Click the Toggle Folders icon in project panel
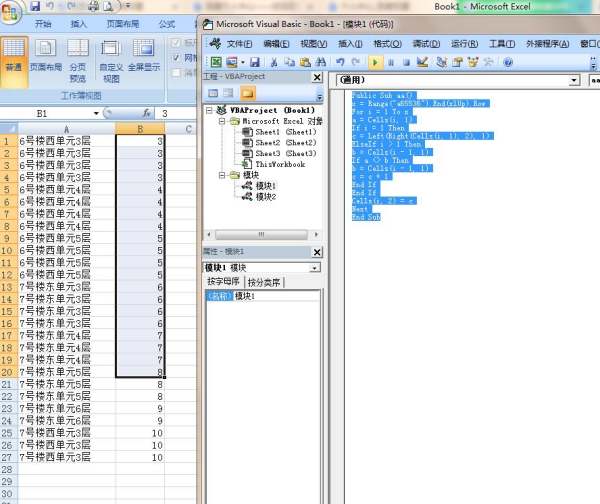 point(247,93)
